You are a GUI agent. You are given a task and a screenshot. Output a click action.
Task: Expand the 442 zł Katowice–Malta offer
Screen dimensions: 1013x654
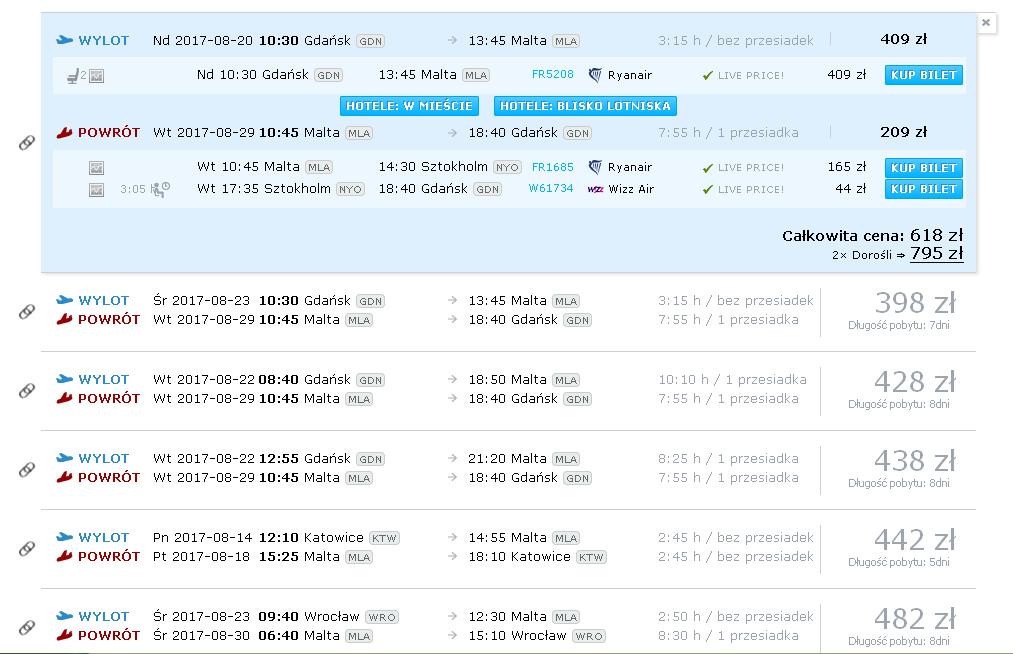tap(508, 548)
